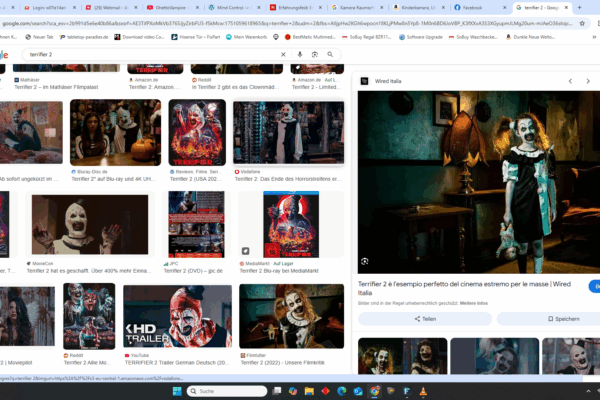The image size is (600, 400).
Task: Open the F app on the taskbar
Action: 407,391
